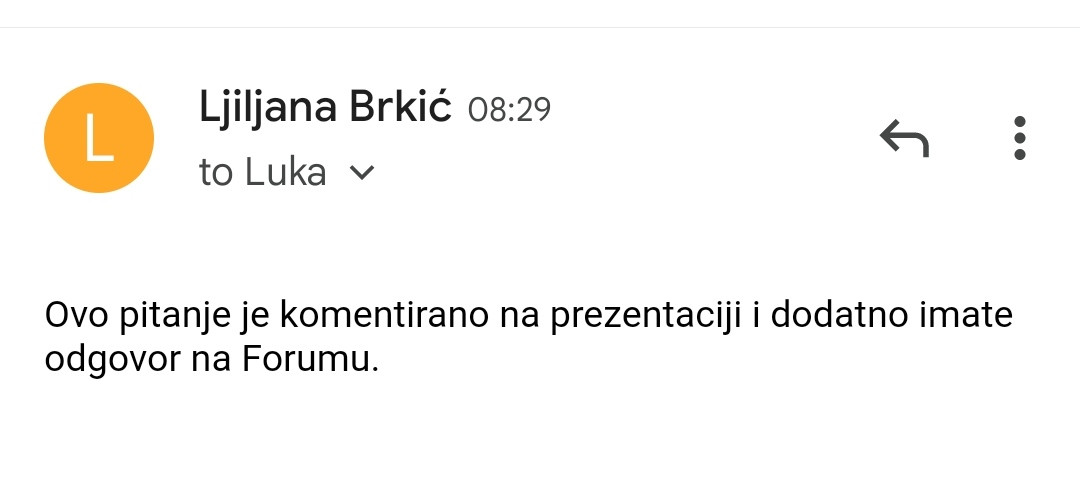Click the word 'odgovor' on second line
Viewport: 1080px width, 494px height.
[x=112, y=362]
